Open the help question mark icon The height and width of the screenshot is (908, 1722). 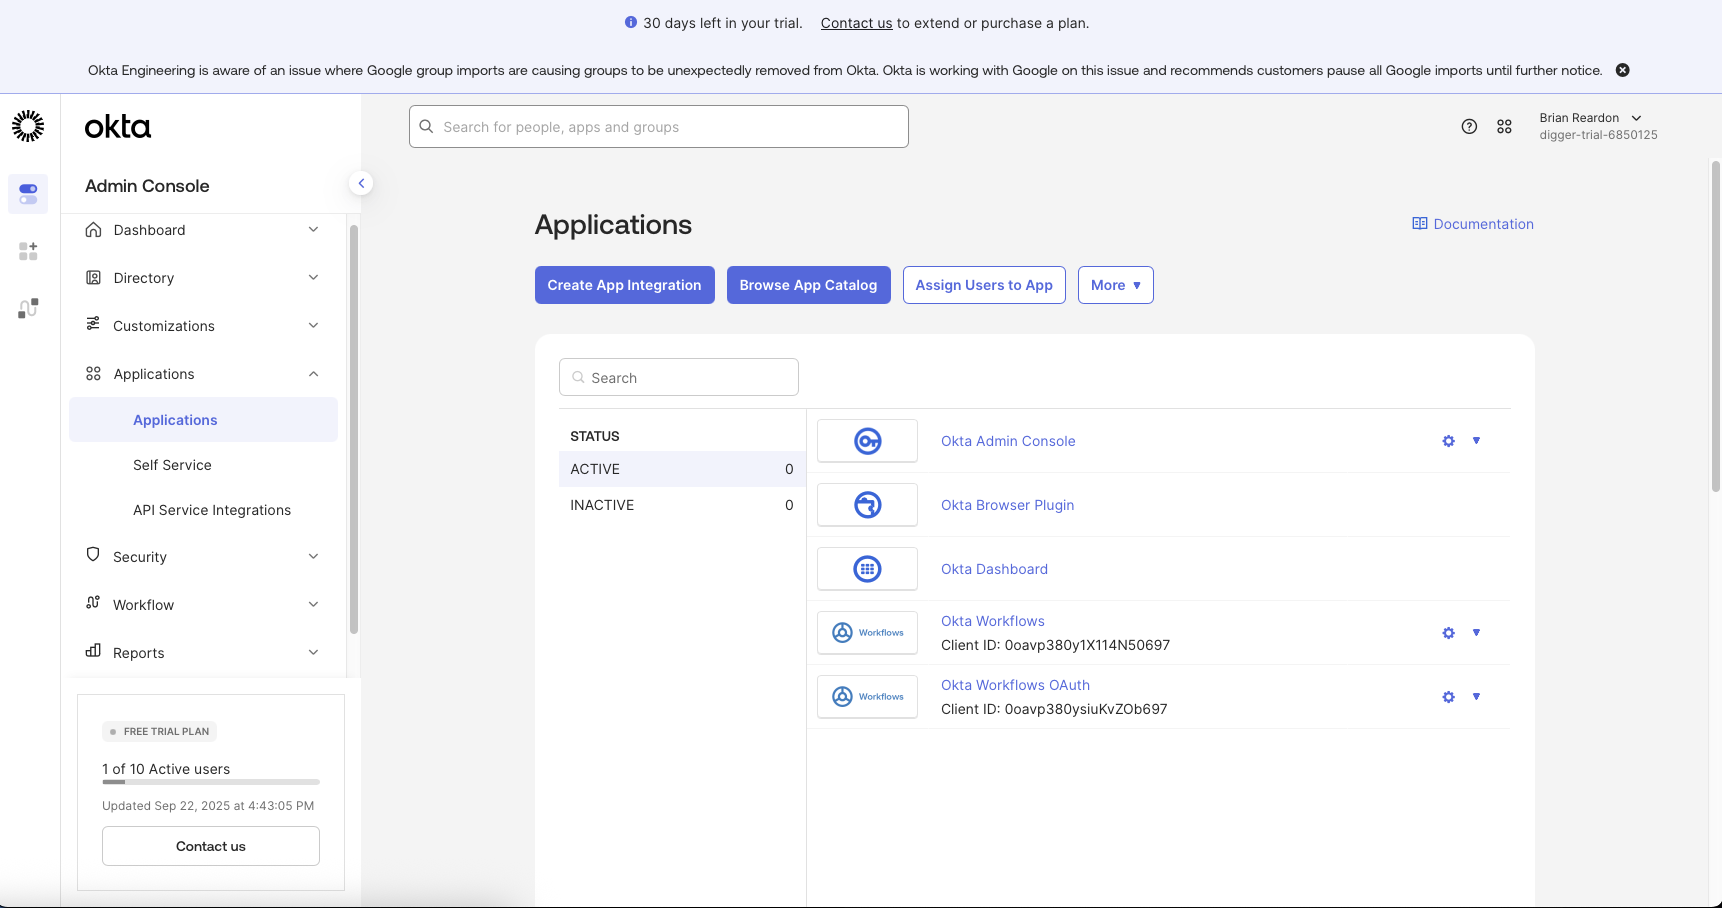(1469, 126)
